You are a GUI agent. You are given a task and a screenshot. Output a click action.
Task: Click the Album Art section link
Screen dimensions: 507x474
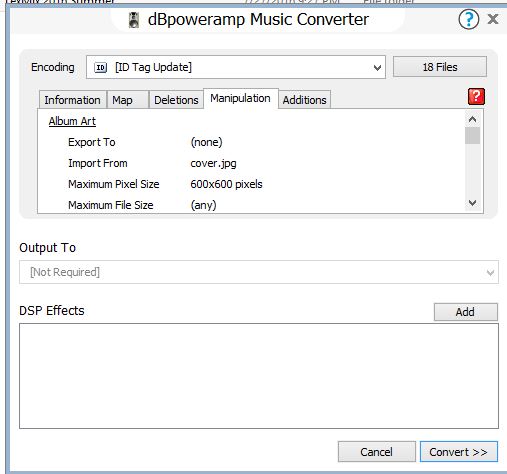pyautogui.click(x=72, y=121)
